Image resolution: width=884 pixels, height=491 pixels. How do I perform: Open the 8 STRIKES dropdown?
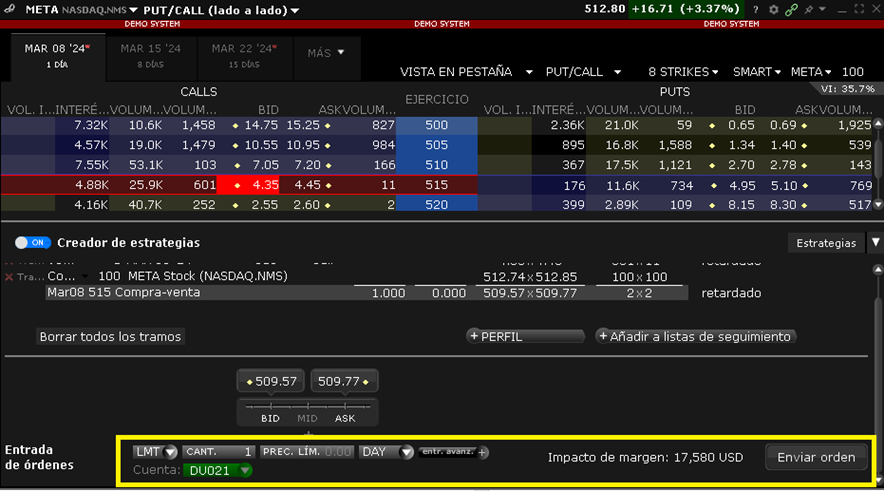(683, 72)
